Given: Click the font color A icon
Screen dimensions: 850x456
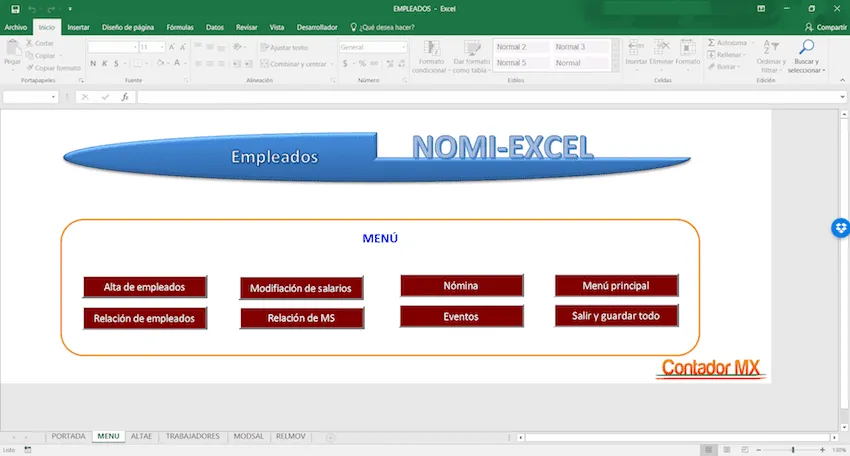Looking at the screenshot, I should (177, 63).
